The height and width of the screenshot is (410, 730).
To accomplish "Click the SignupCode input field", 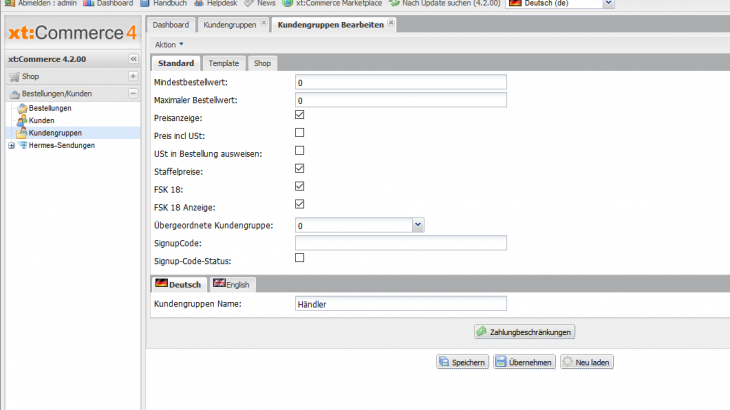I will pos(401,243).
